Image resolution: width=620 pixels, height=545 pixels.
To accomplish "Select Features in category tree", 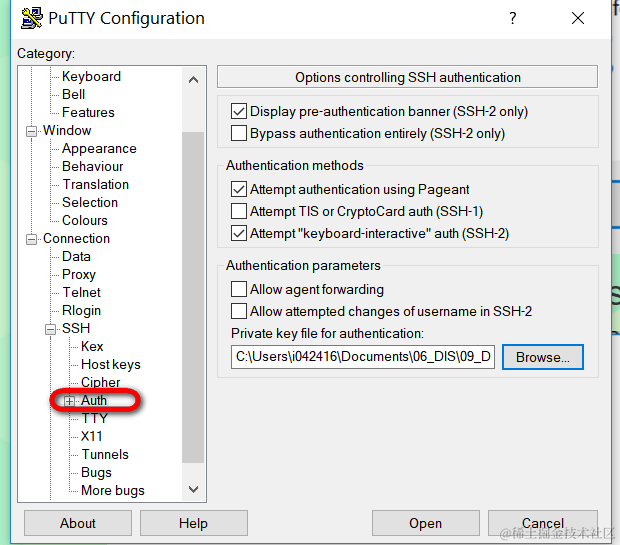I will click(x=88, y=112).
